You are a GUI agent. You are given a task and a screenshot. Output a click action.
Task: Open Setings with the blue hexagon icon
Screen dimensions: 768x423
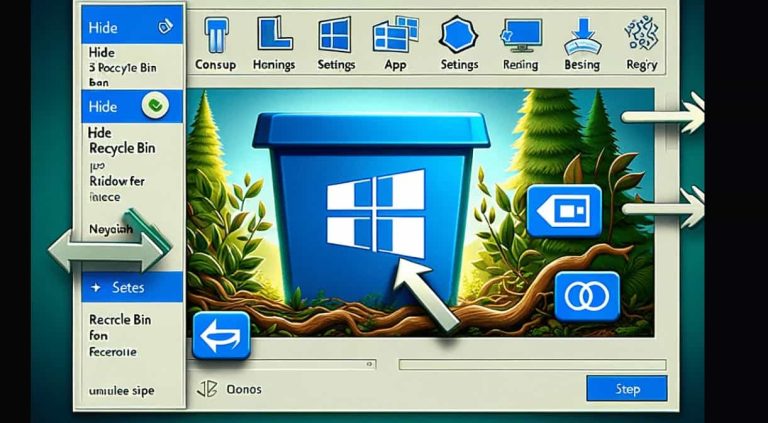tap(458, 34)
